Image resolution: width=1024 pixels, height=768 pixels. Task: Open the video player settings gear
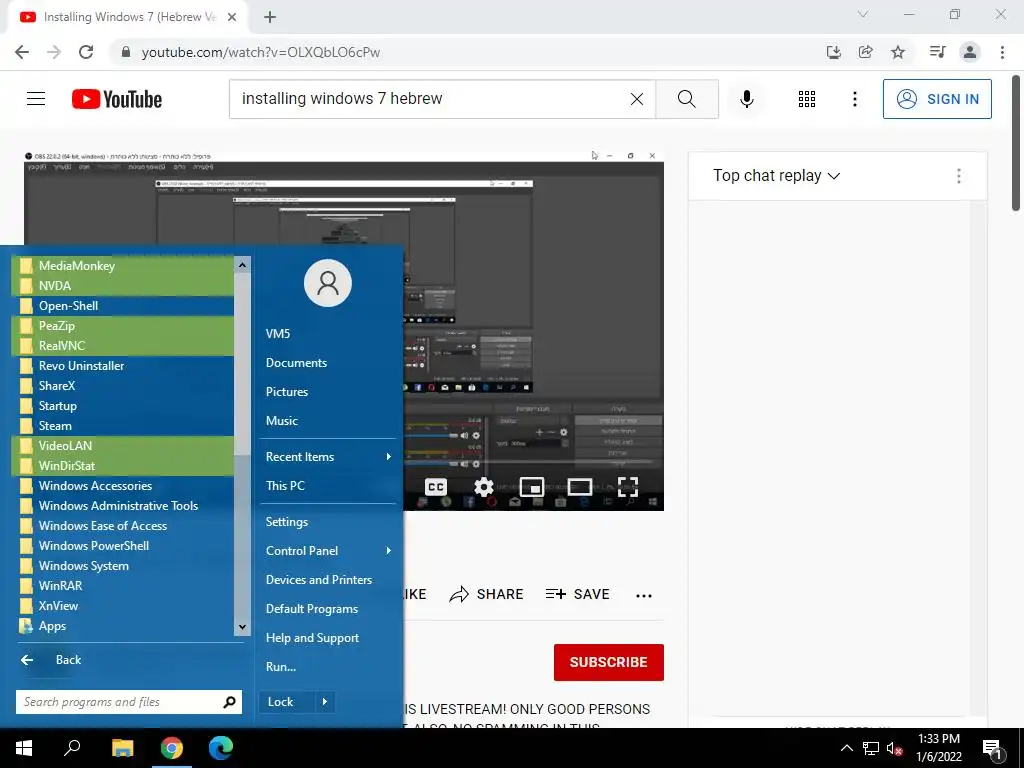[483, 487]
